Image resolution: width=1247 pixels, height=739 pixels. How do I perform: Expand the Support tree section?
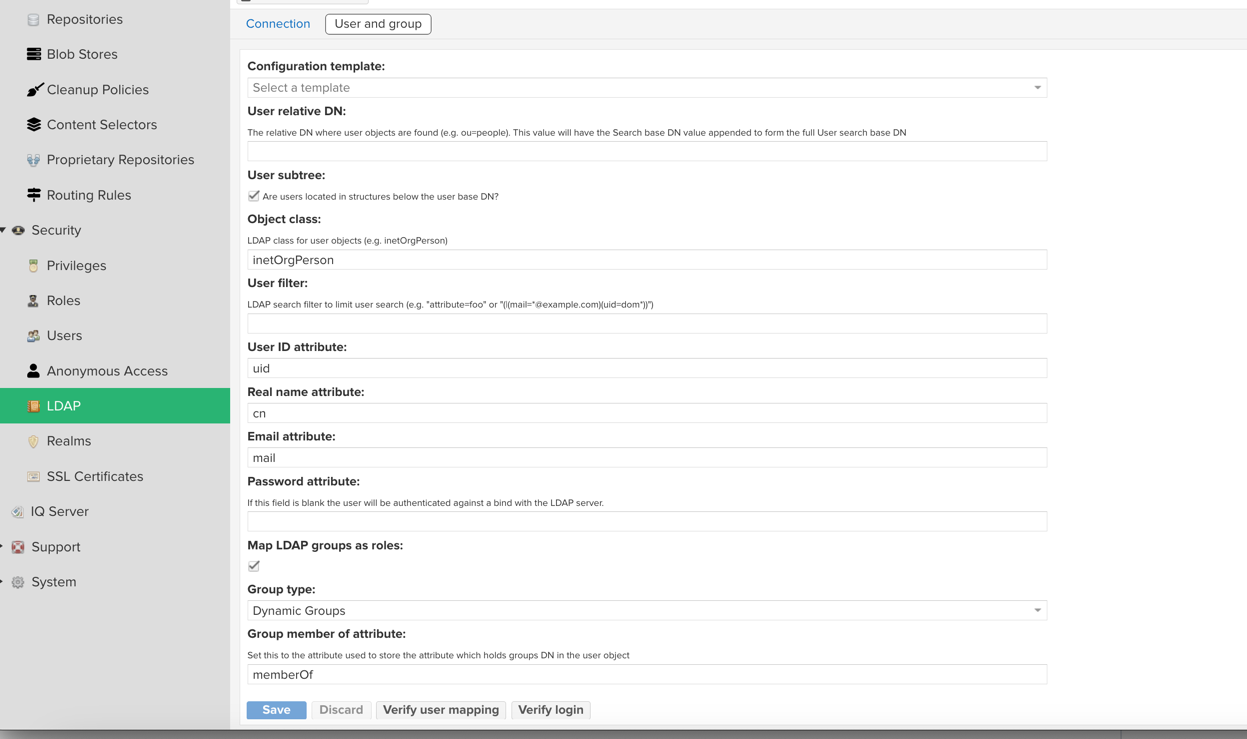pyautogui.click(x=2, y=547)
